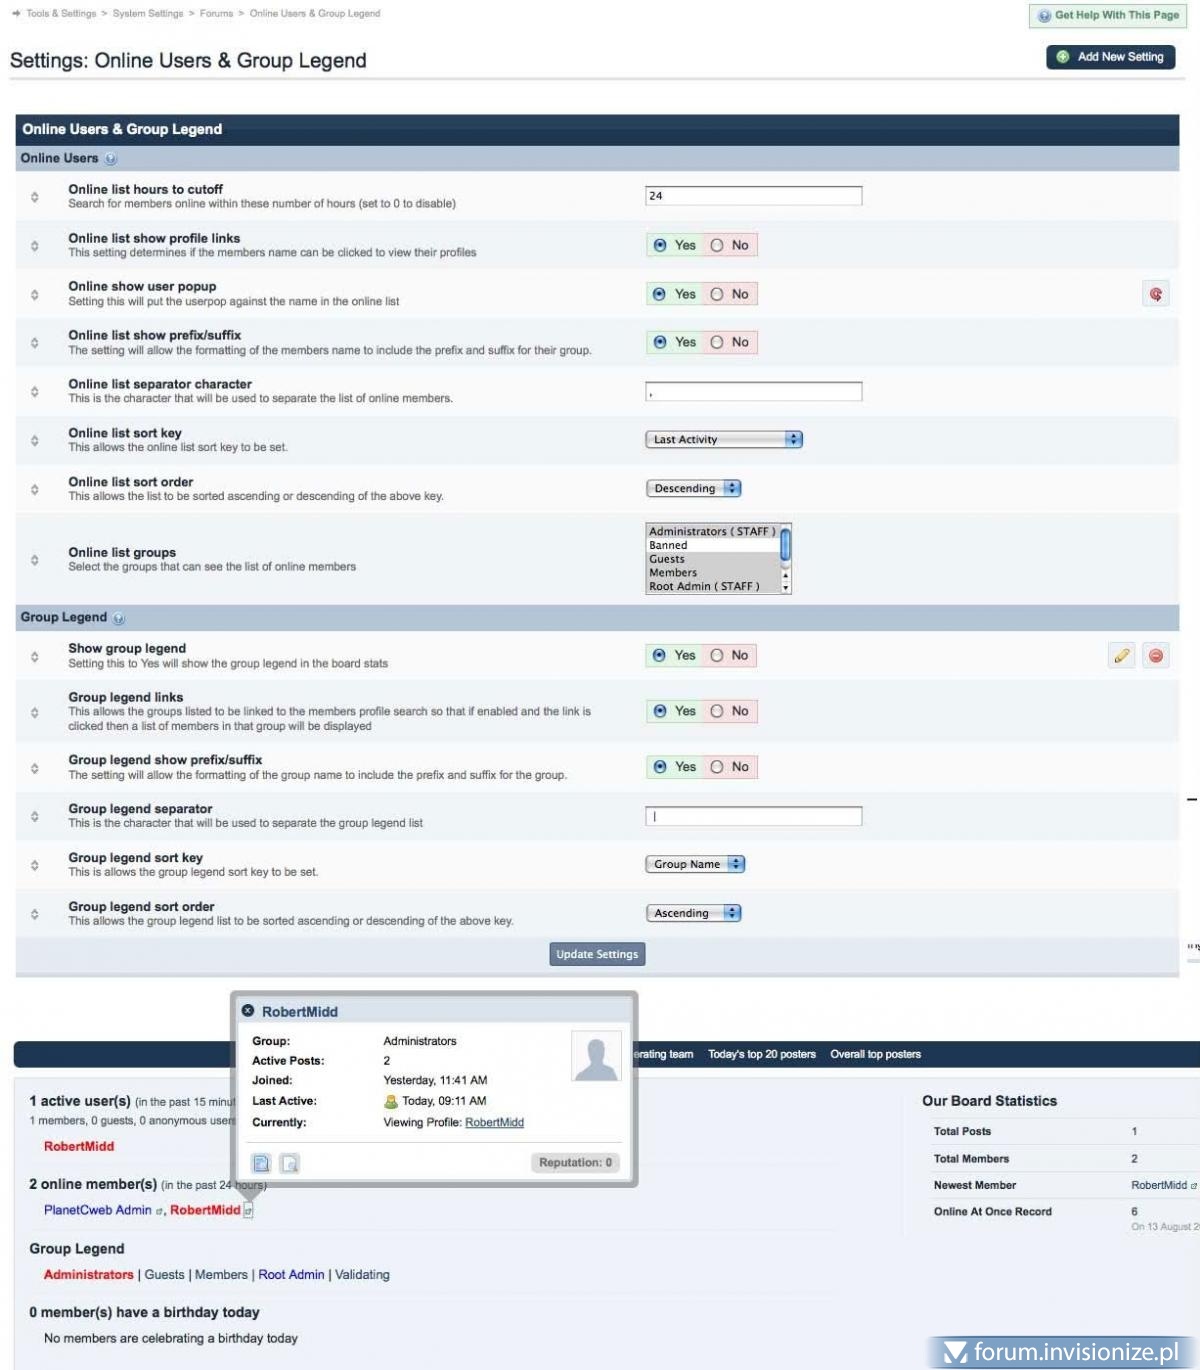The width and height of the screenshot is (1200, 1370).
Task: Click the revert icon for Online show user popup
Action: pyautogui.click(x=1155, y=294)
